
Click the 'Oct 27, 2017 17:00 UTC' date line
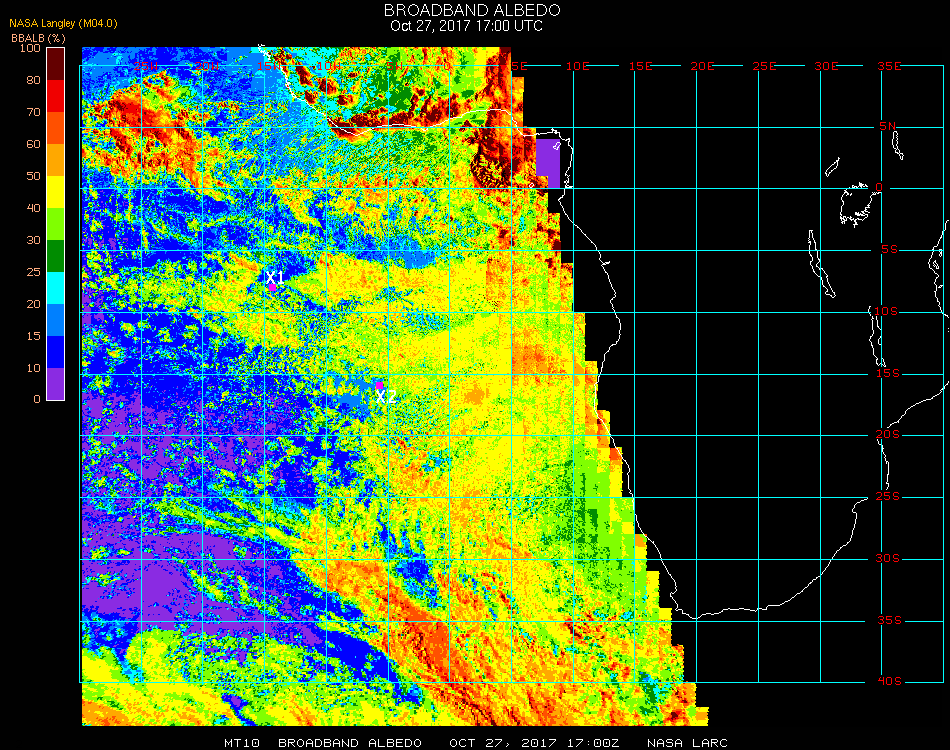[467, 26]
